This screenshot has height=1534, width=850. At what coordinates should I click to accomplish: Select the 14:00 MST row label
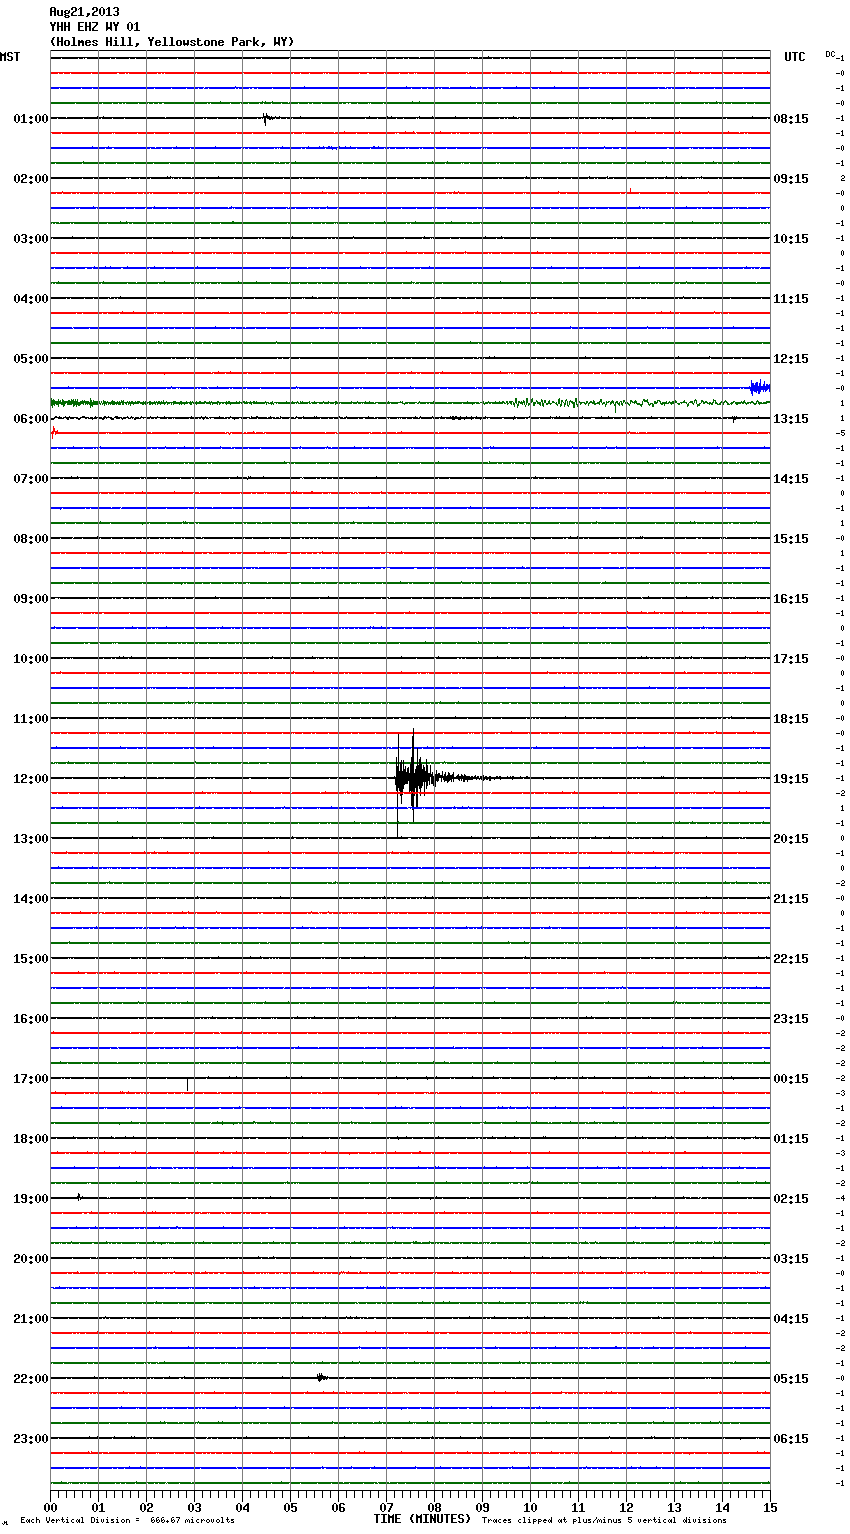point(30,899)
